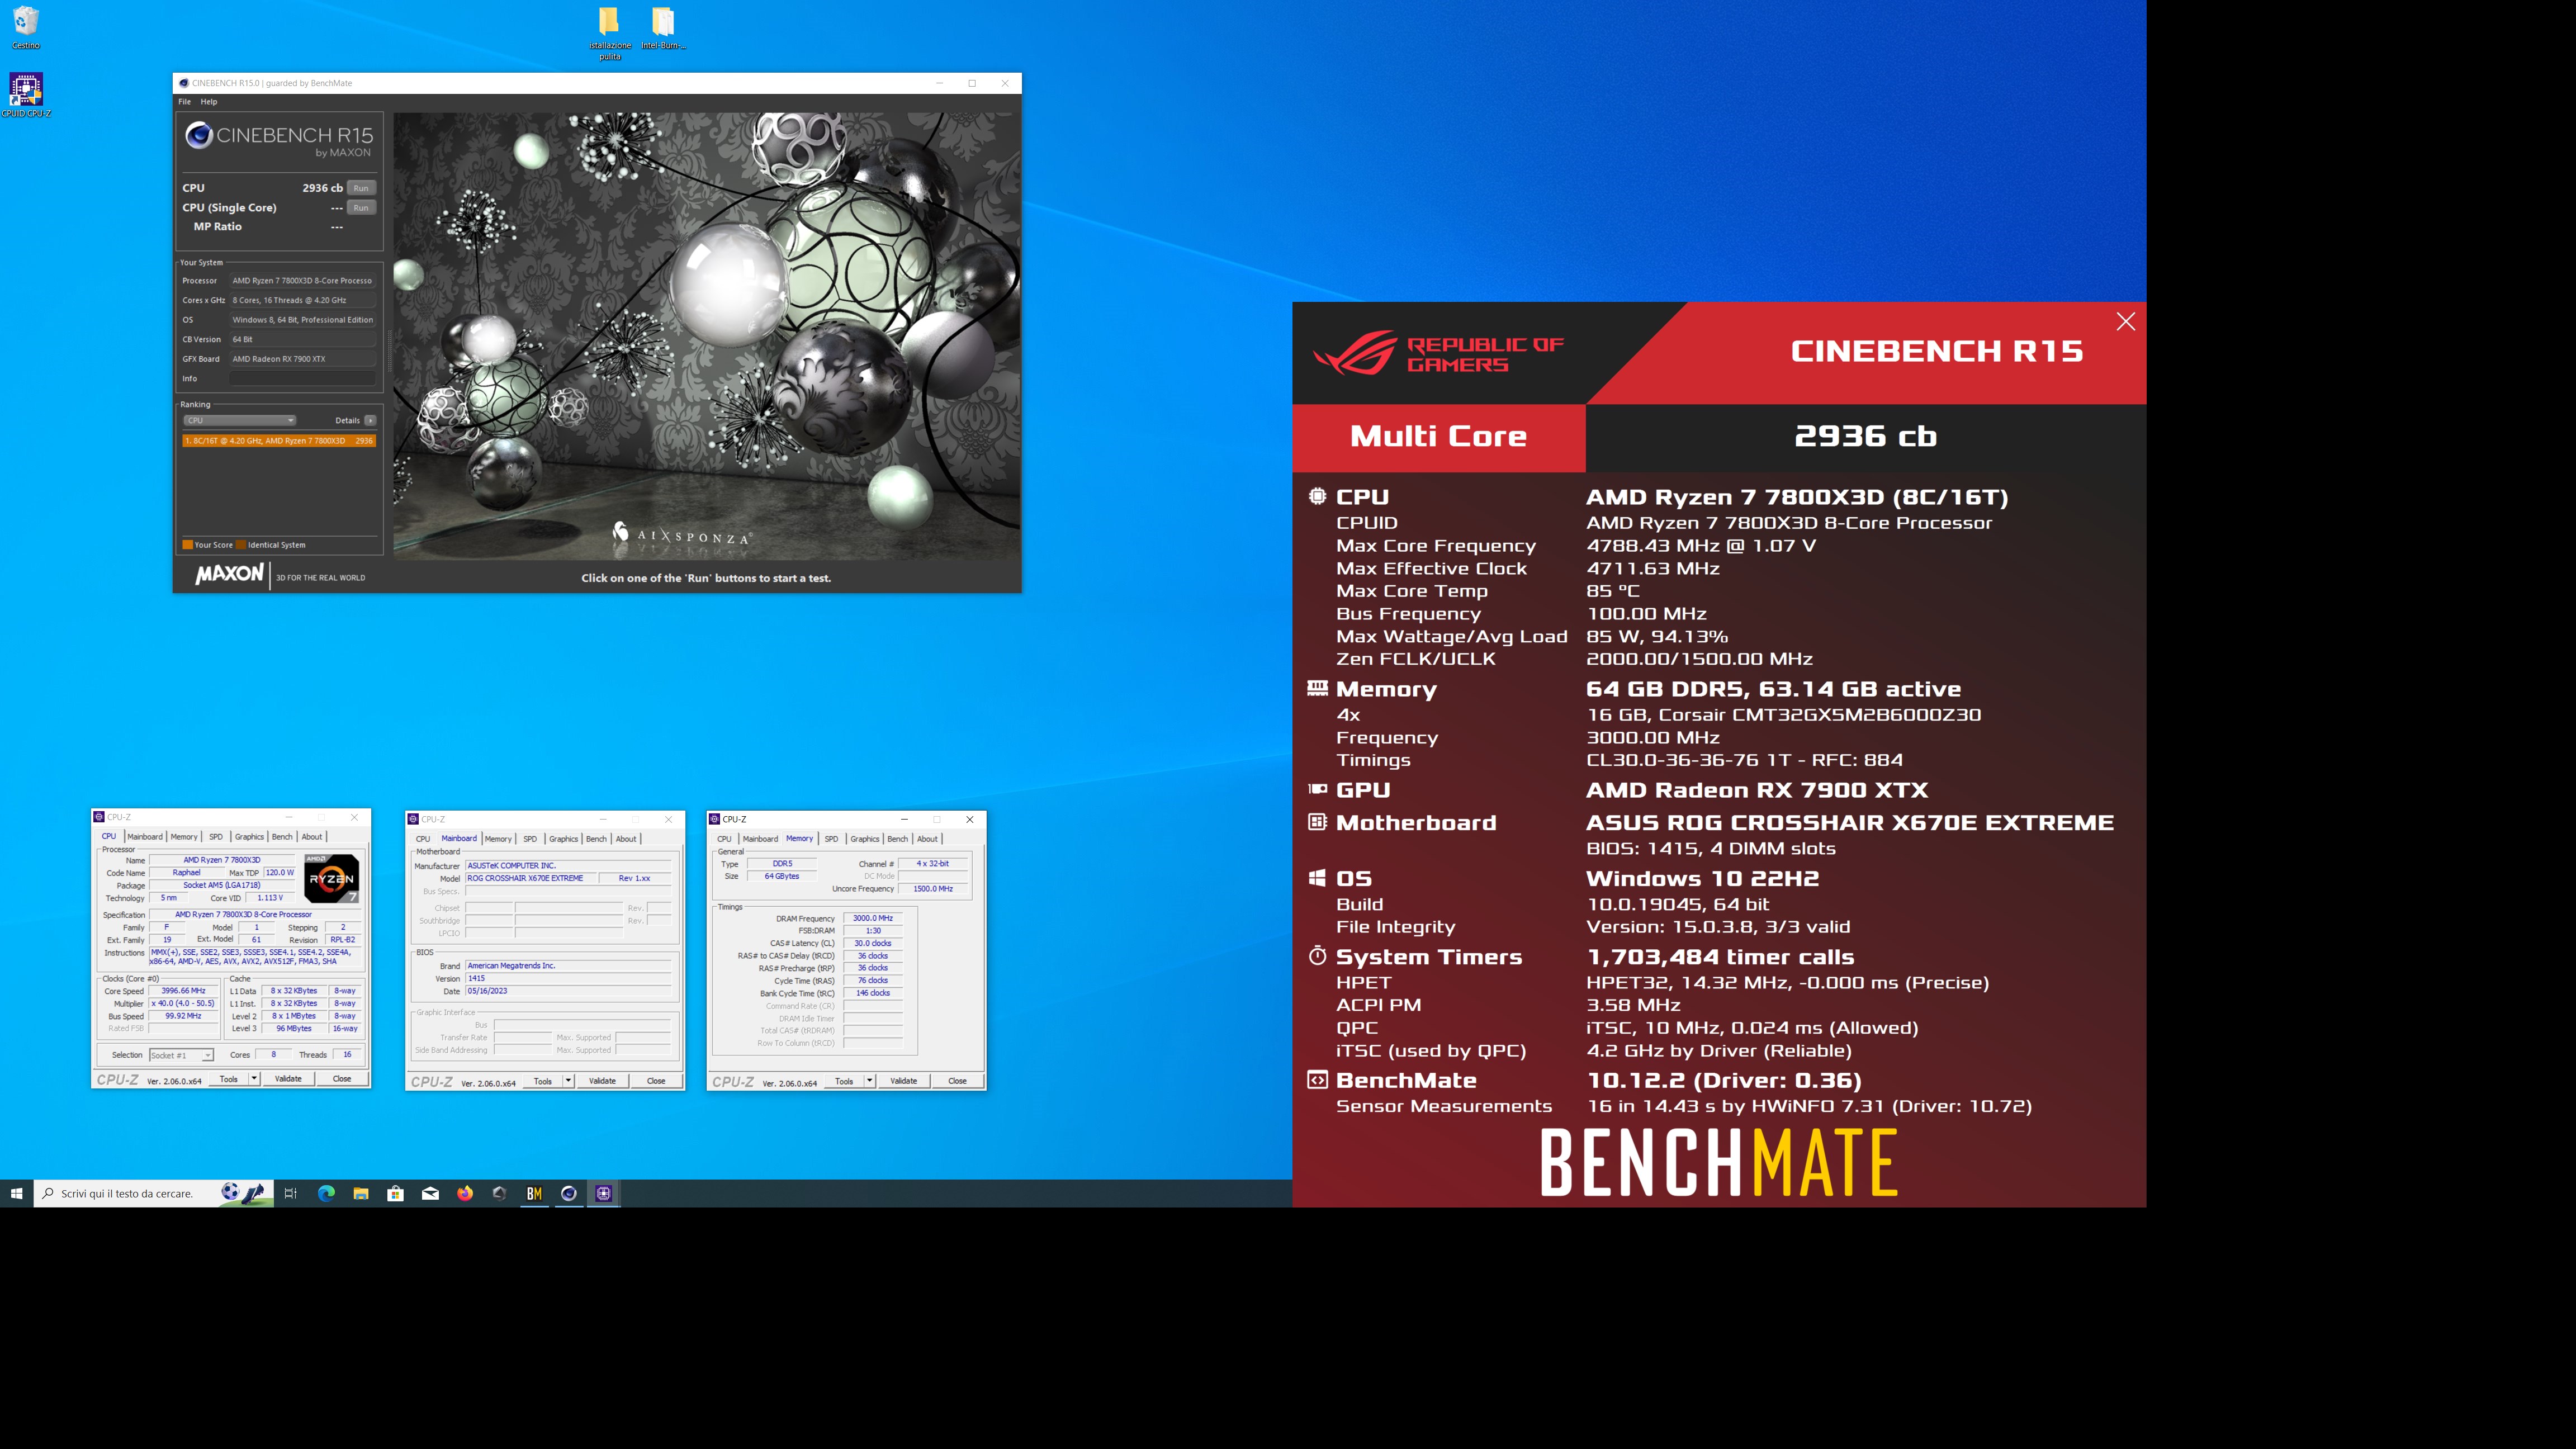Expand ranking Details in Cinebench
Viewport: 2576px width, 1449px height.
(x=370, y=420)
